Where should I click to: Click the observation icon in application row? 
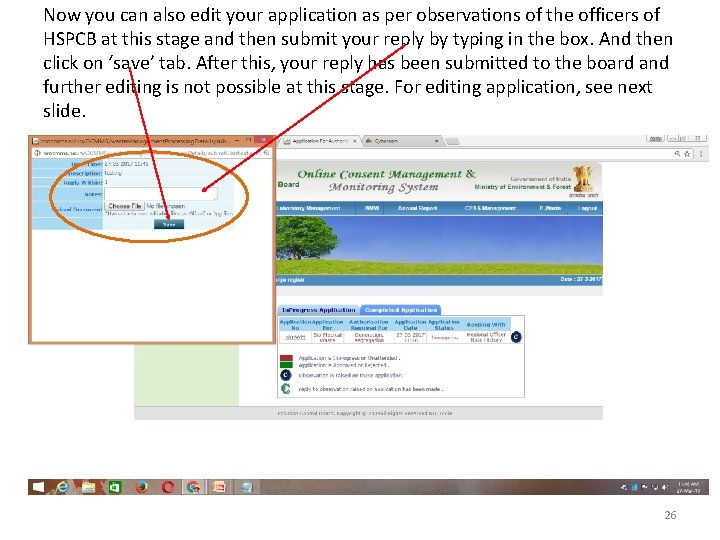coord(516,337)
